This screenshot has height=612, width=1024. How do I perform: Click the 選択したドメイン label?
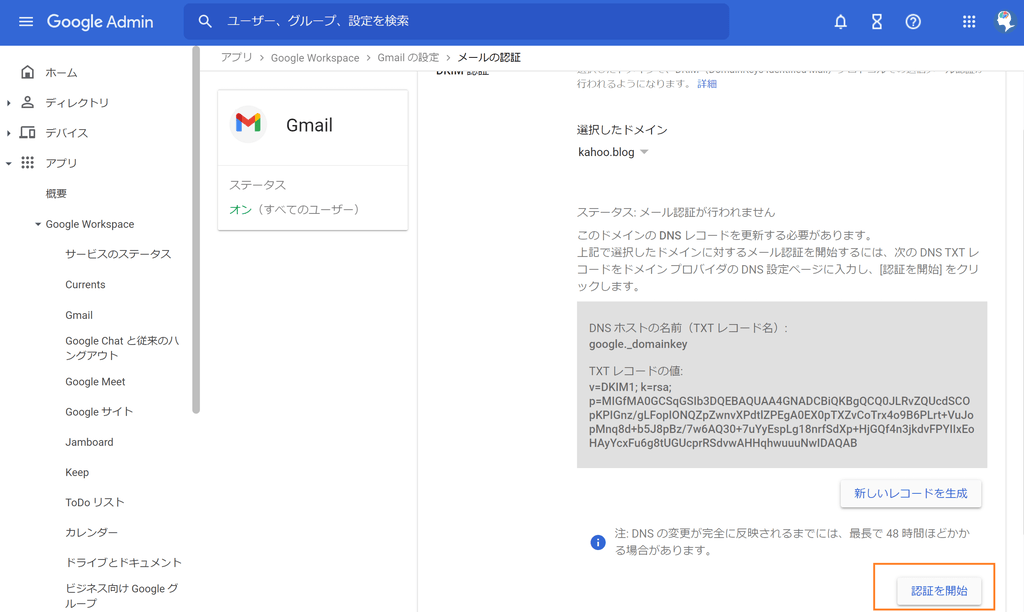[x=622, y=130]
